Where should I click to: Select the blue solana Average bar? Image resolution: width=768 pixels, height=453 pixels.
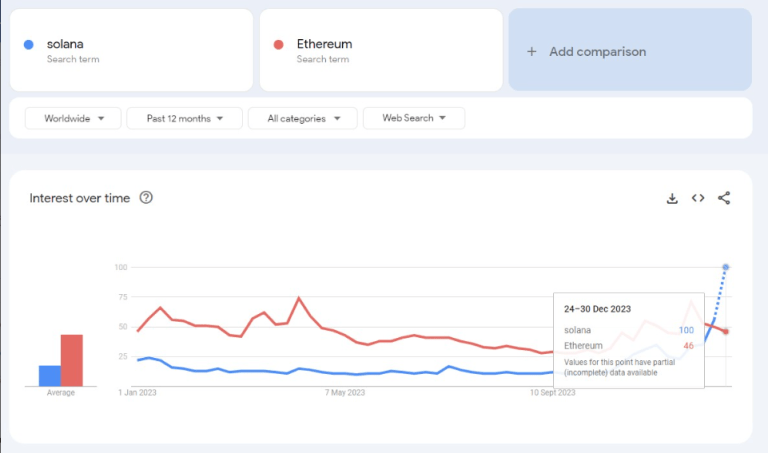click(x=50, y=375)
